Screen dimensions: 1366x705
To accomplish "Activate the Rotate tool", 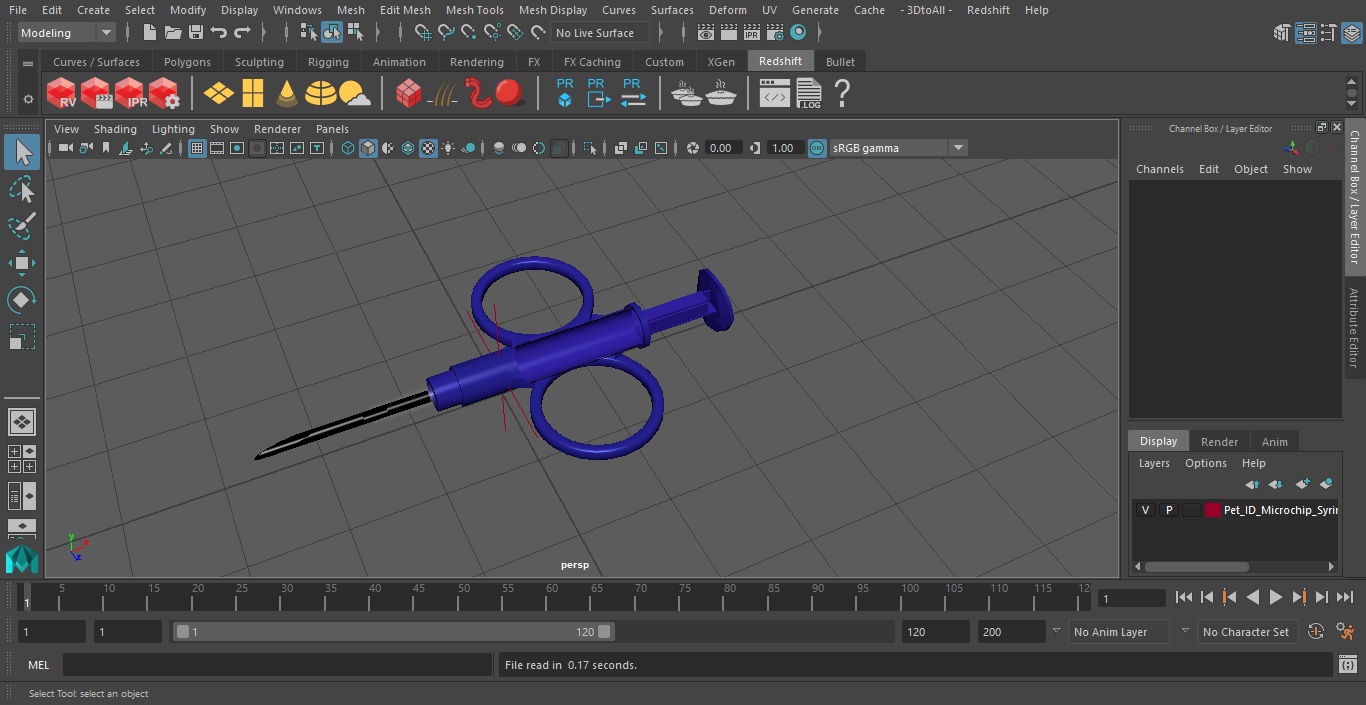I will click(x=22, y=300).
